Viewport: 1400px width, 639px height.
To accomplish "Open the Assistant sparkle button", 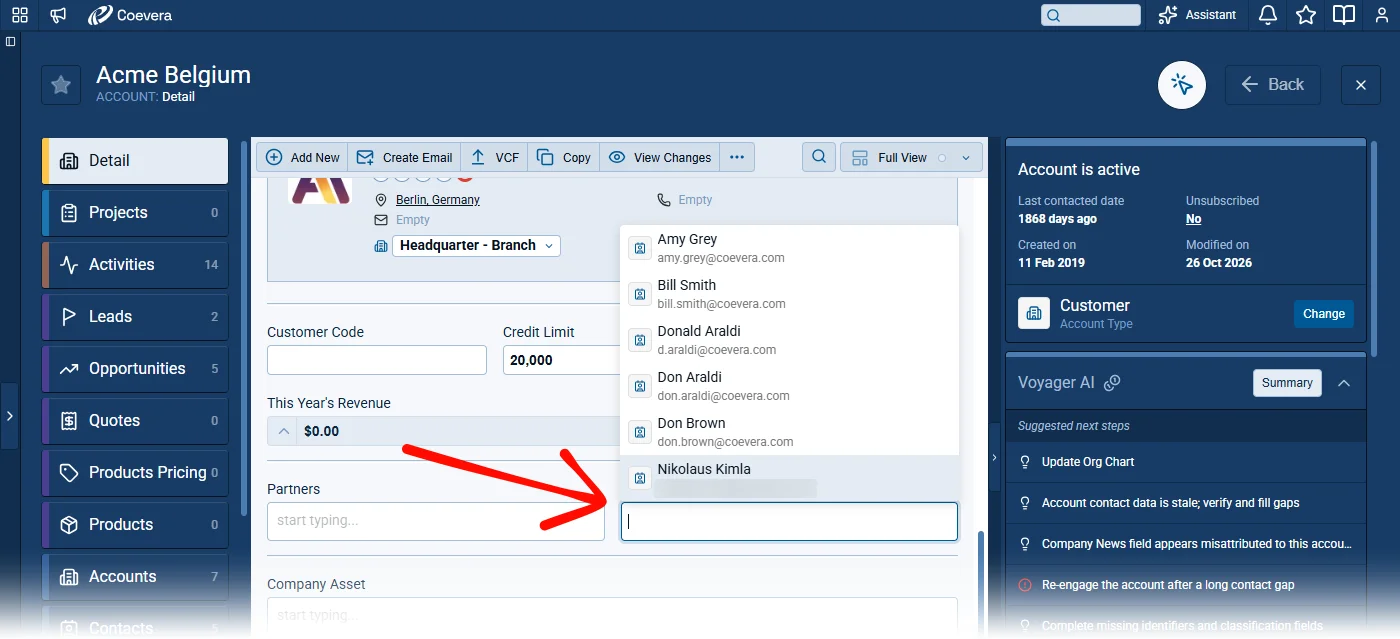I will pos(1197,15).
